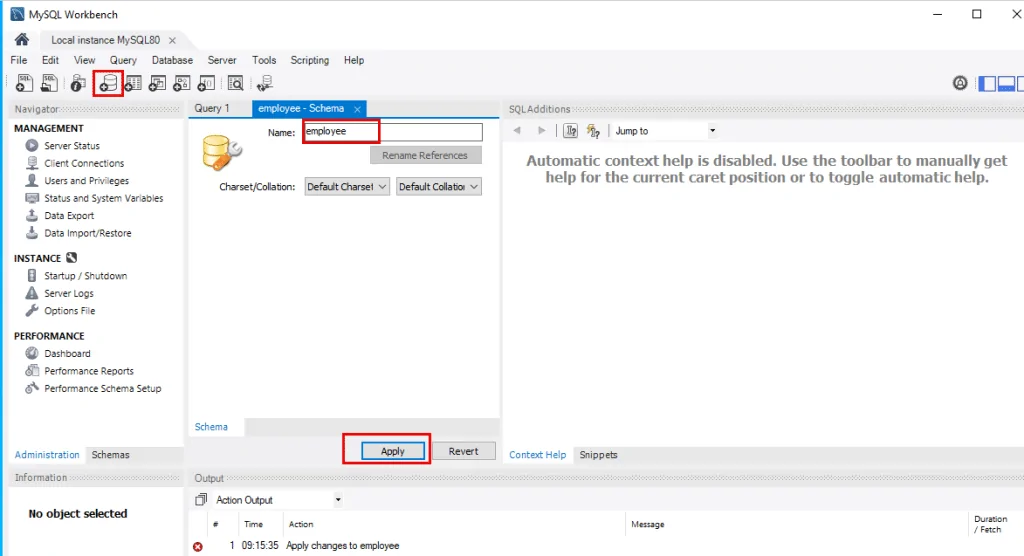Viewport: 1024px width, 556px height.
Task: Switch to the Schemas navigator tab
Action: tap(110, 455)
